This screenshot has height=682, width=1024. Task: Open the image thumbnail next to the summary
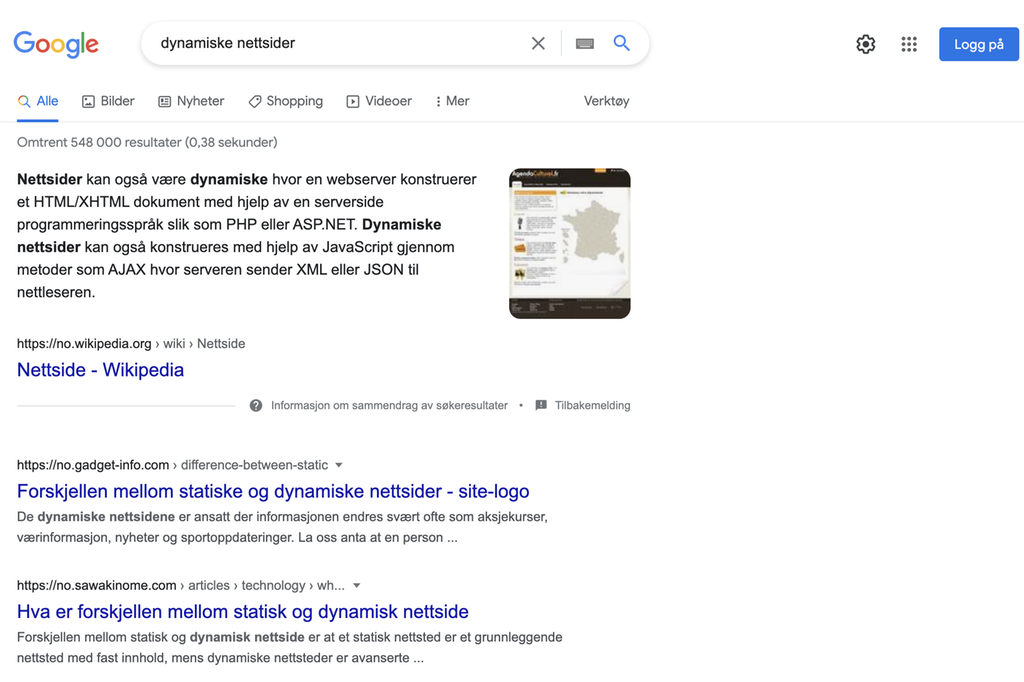pyautogui.click(x=569, y=243)
